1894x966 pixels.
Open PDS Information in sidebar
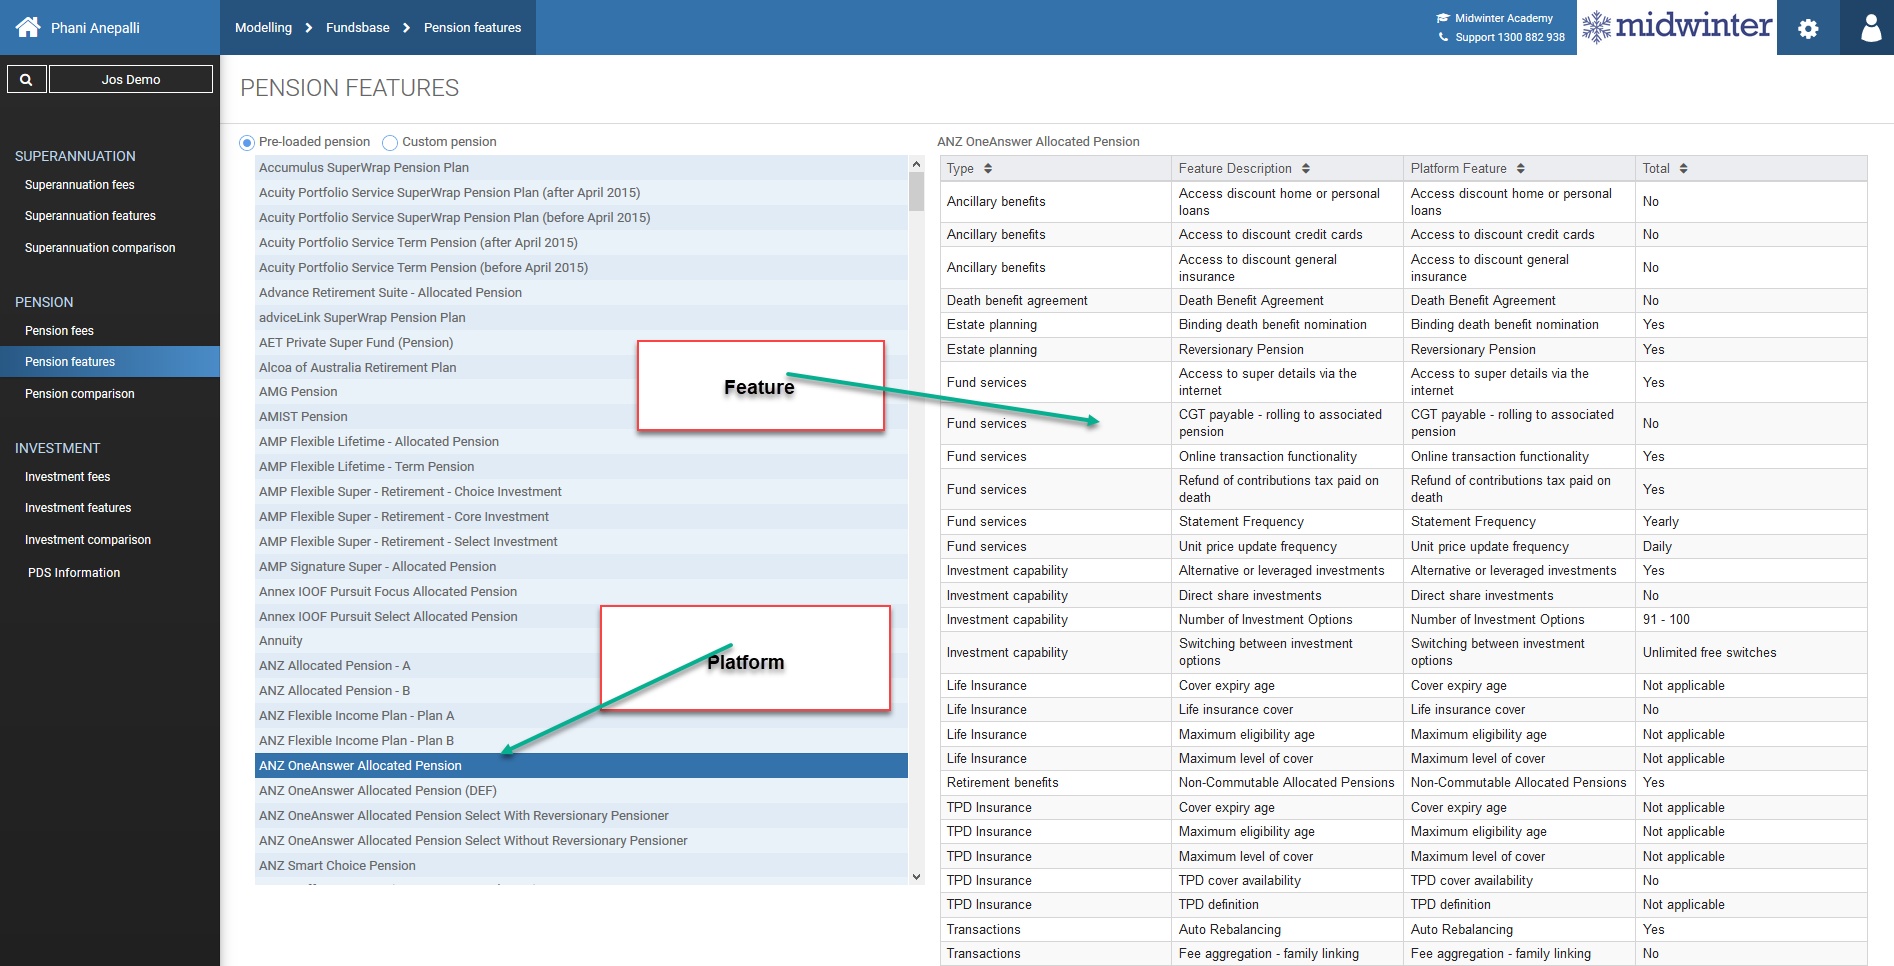click(74, 573)
